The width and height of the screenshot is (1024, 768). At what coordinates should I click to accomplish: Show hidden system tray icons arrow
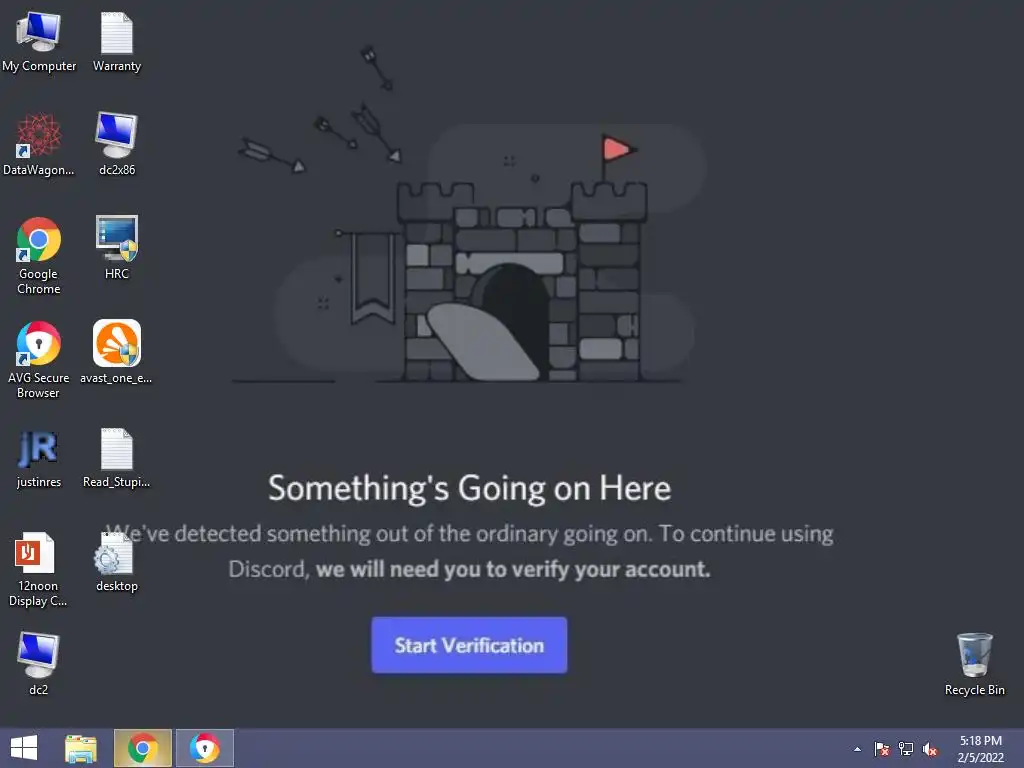[x=857, y=749]
